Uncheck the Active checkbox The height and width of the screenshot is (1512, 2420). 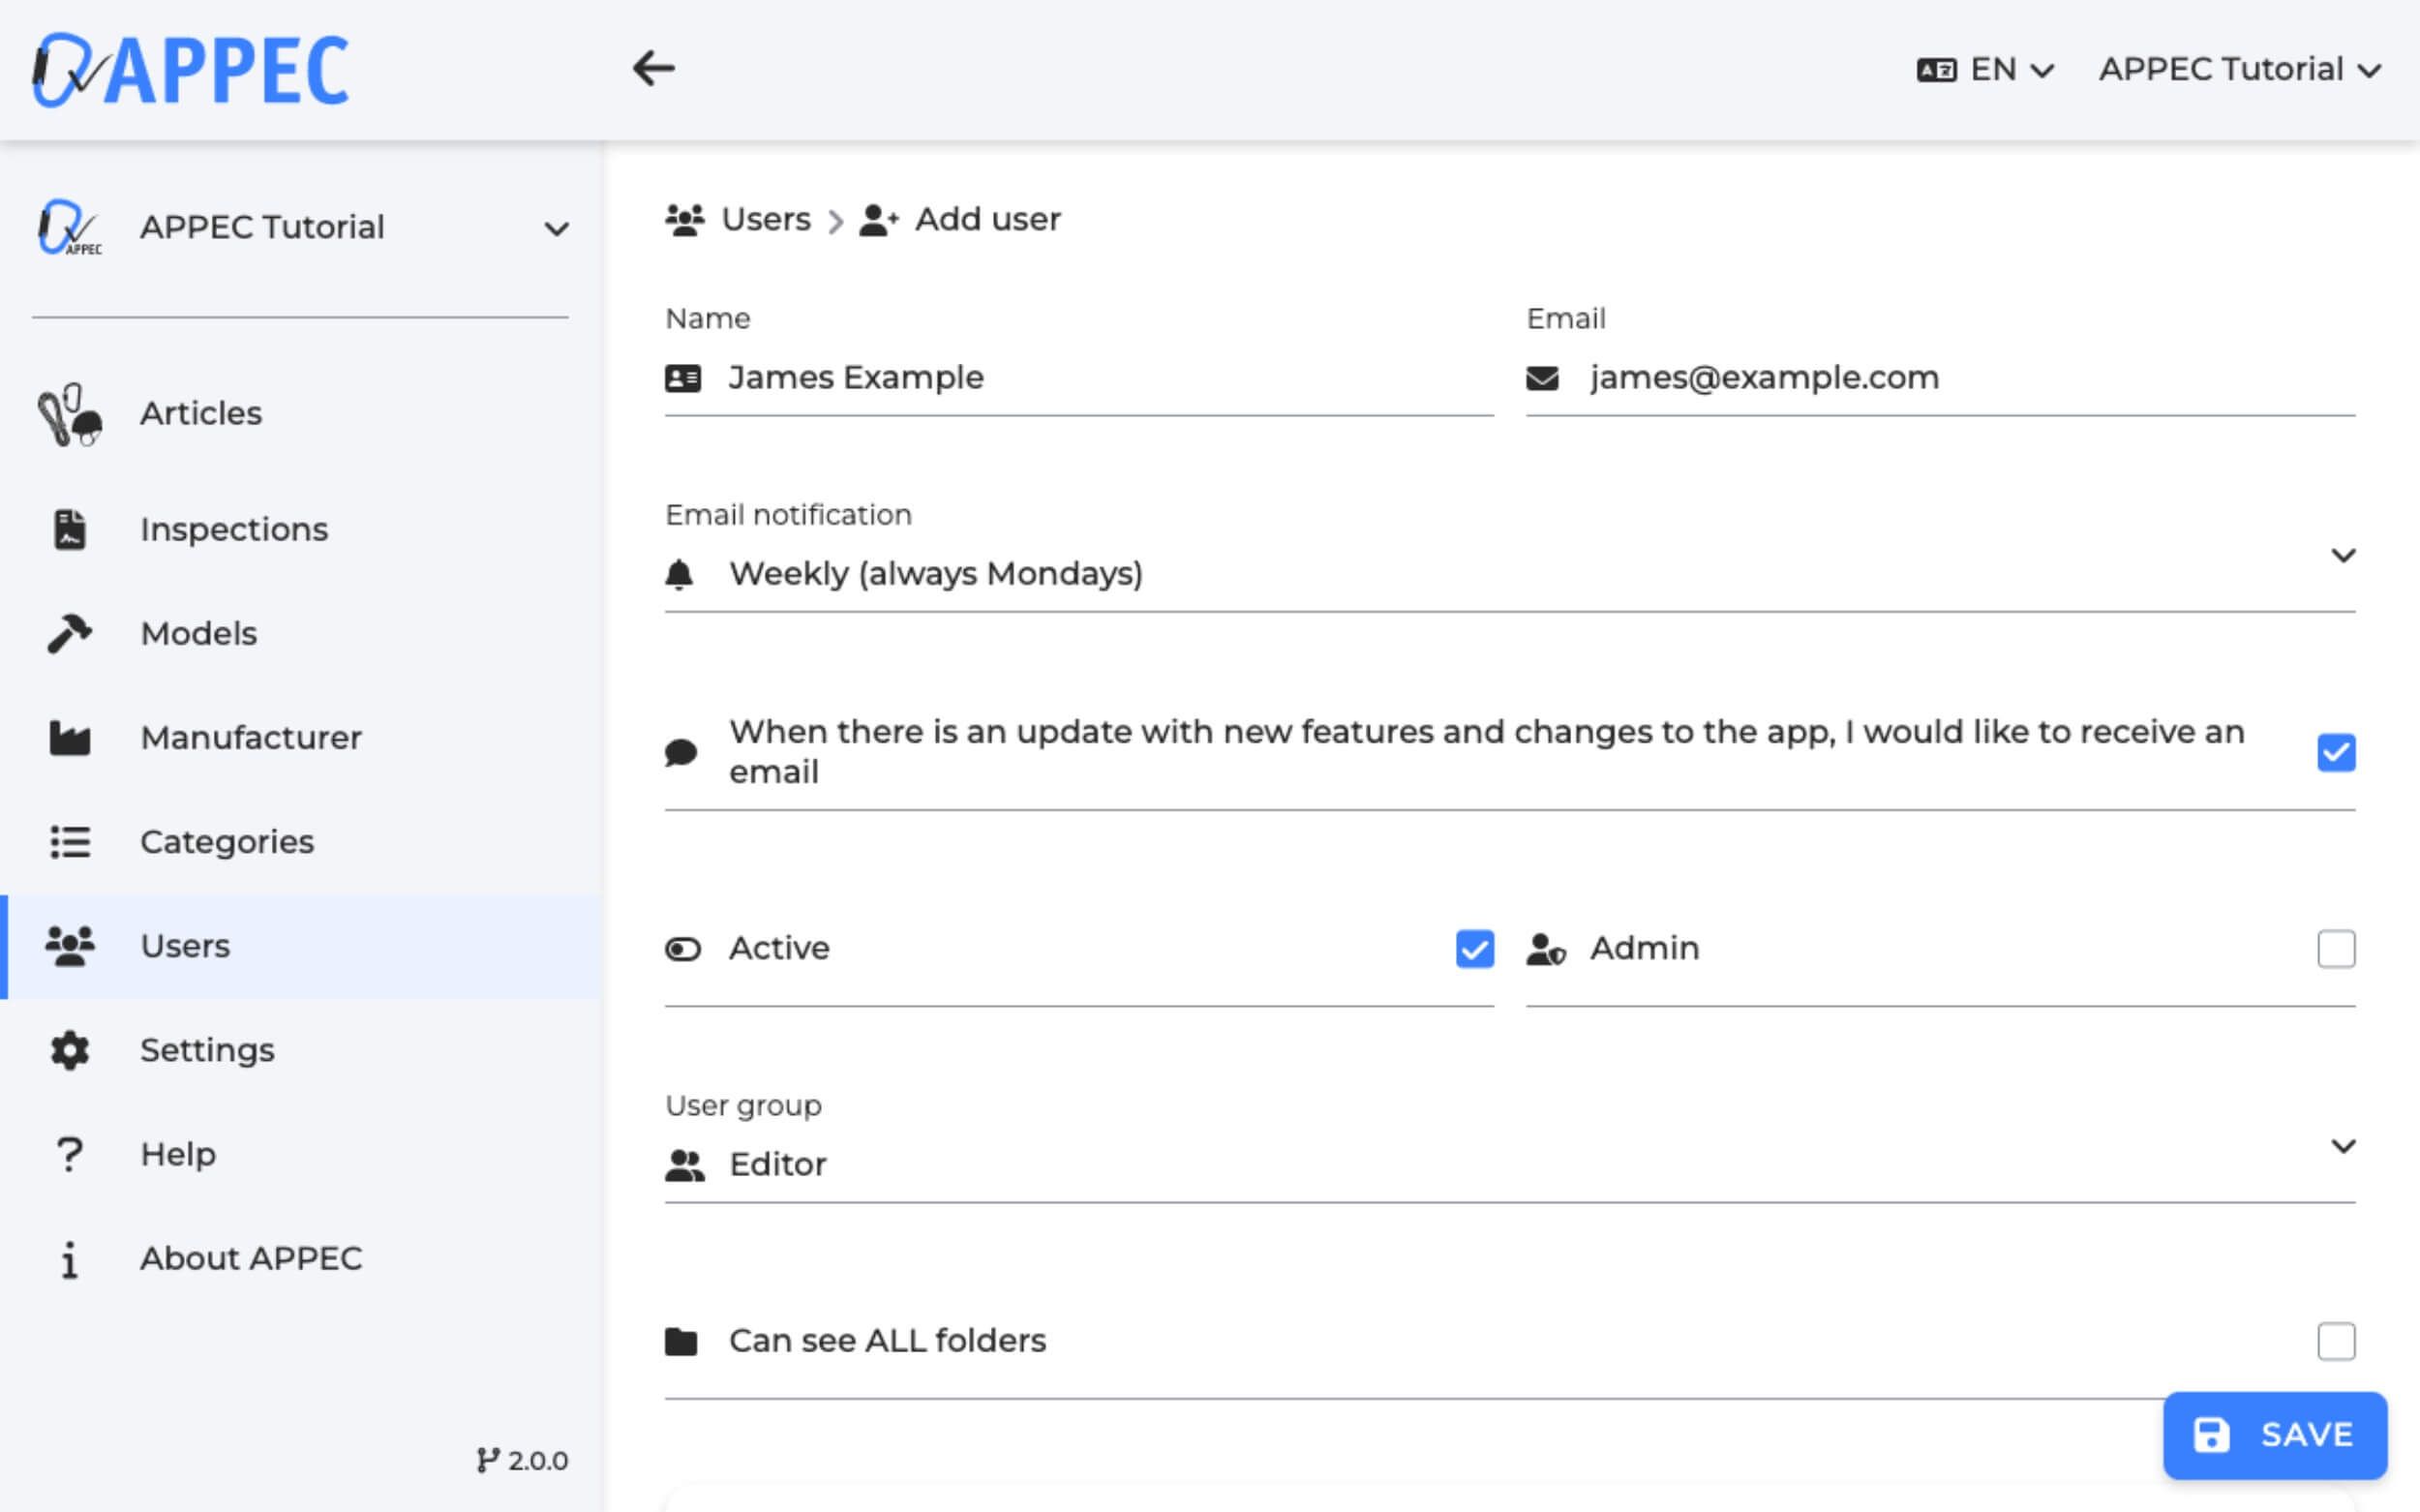coord(1474,948)
